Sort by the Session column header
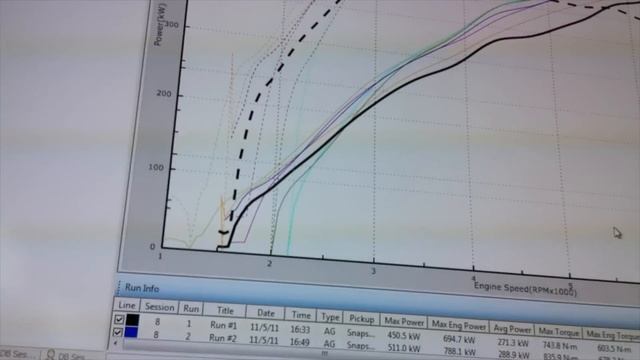 160,307
